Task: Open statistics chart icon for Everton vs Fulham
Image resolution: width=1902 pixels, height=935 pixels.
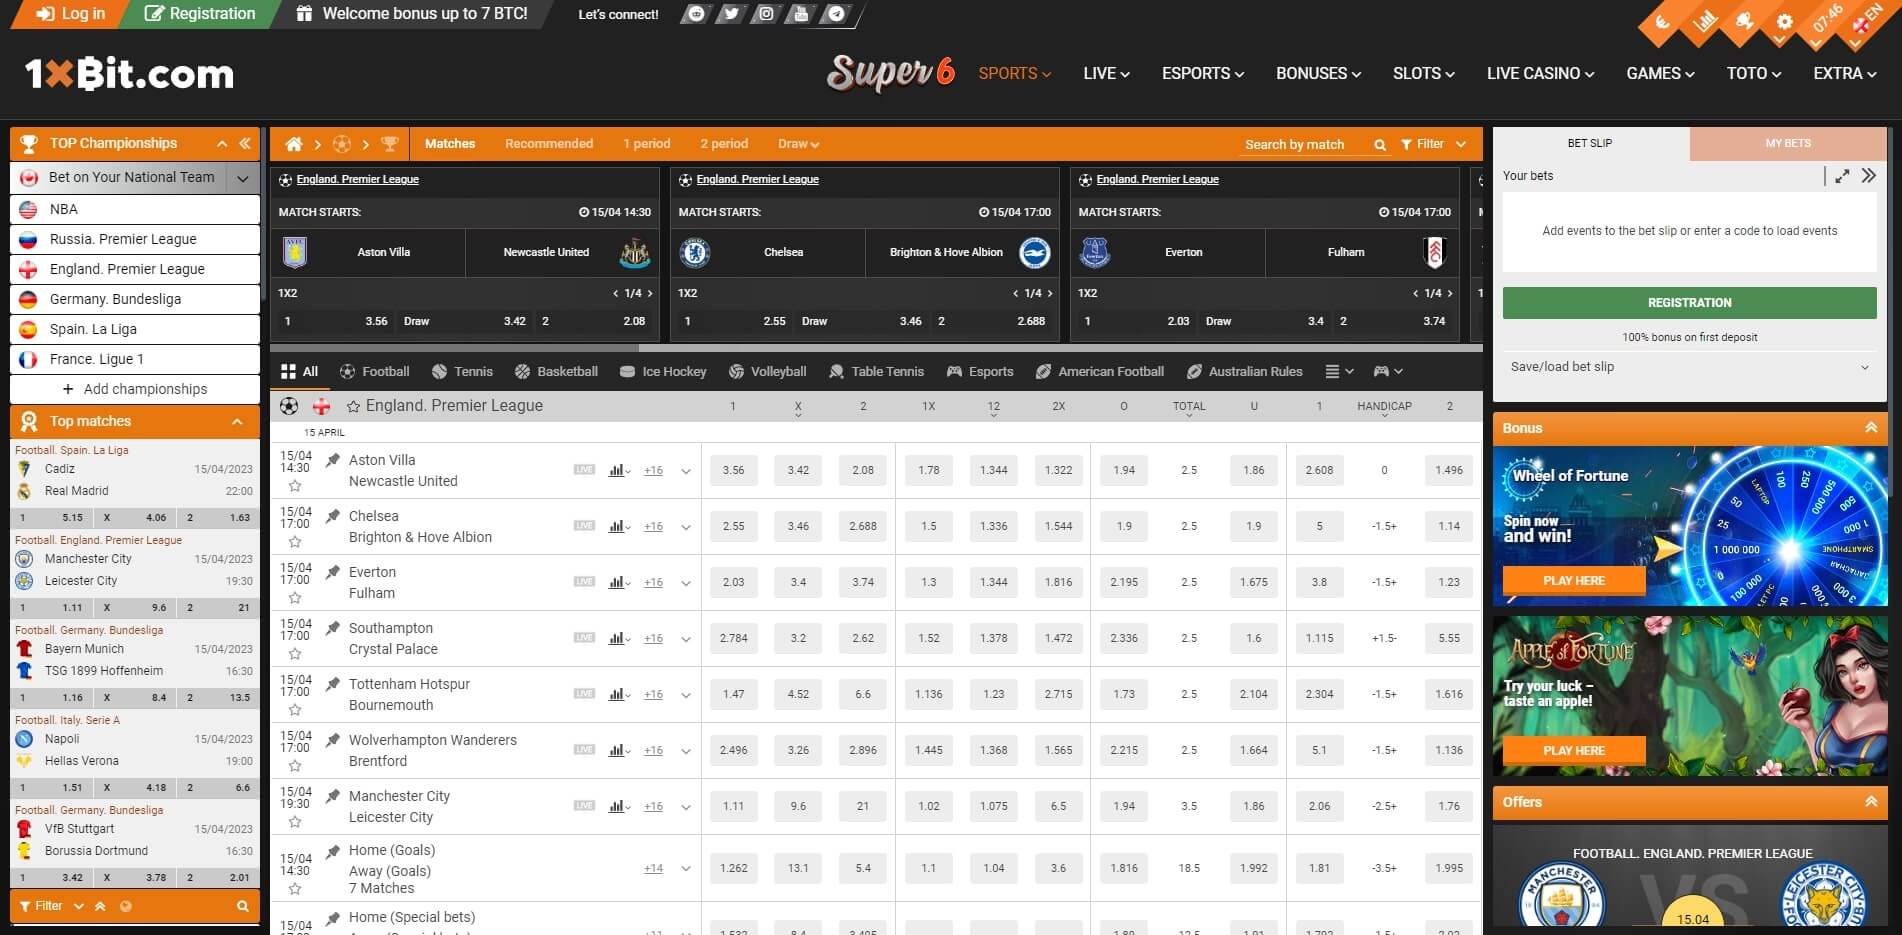Action: pos(619,582)
